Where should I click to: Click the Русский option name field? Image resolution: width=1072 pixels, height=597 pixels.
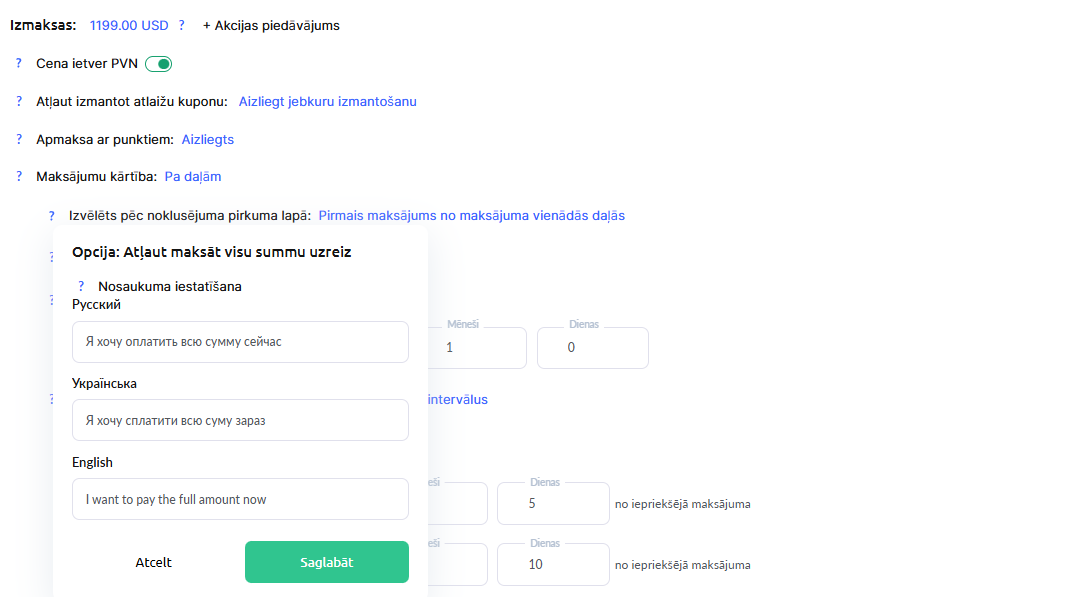240,342
